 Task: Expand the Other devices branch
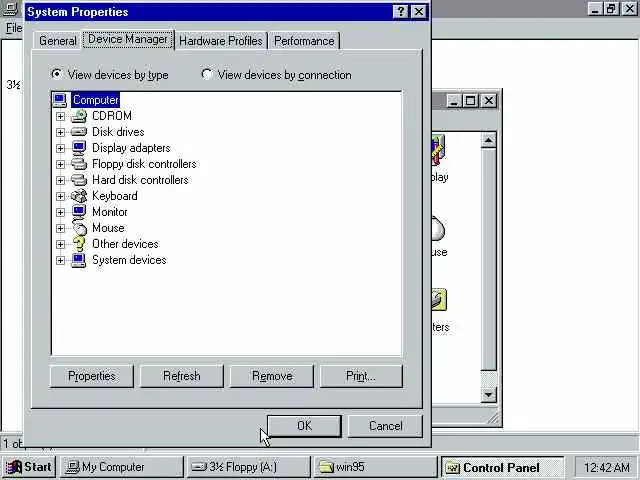pyautogui.click(x=60, y=244)
